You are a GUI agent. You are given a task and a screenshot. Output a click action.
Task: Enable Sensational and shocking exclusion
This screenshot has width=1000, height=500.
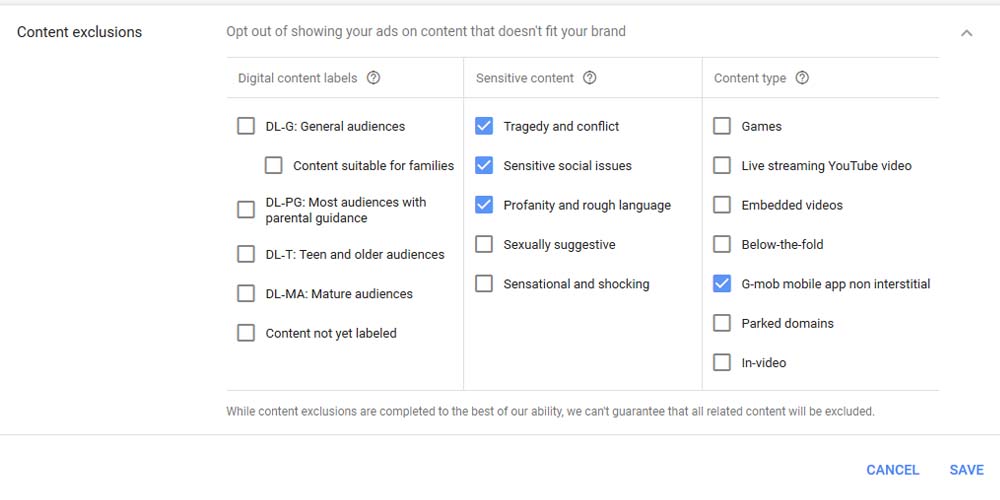[484, 284]
